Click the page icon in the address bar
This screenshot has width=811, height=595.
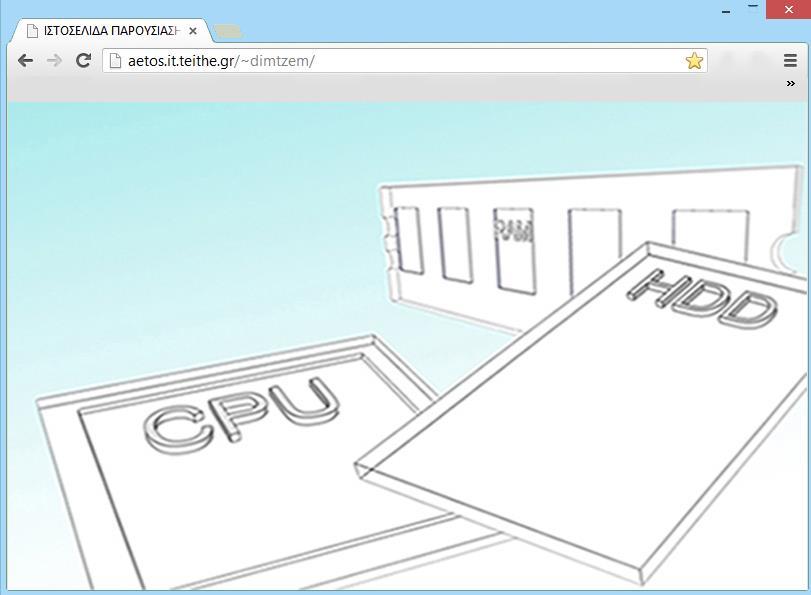(115, 61)
